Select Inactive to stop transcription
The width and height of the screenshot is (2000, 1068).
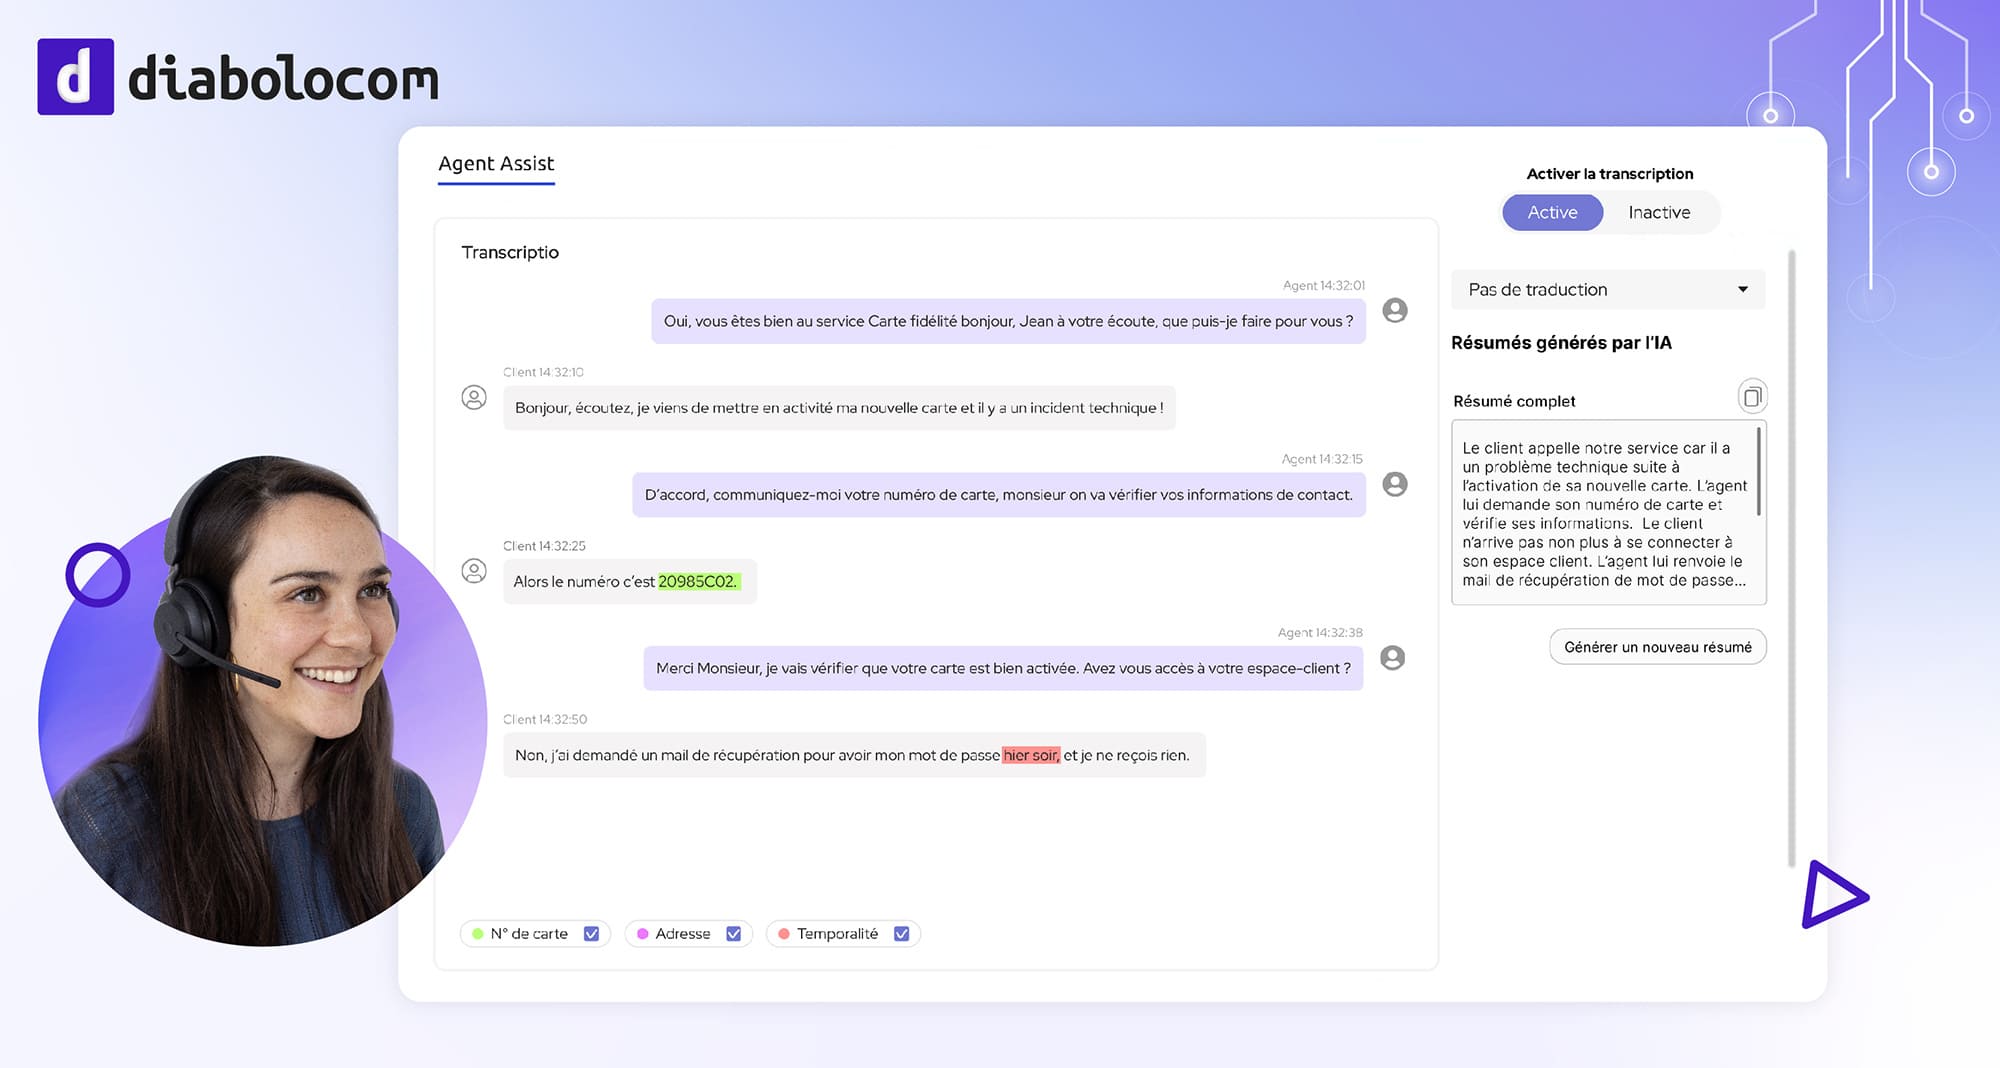point(1659,212)
